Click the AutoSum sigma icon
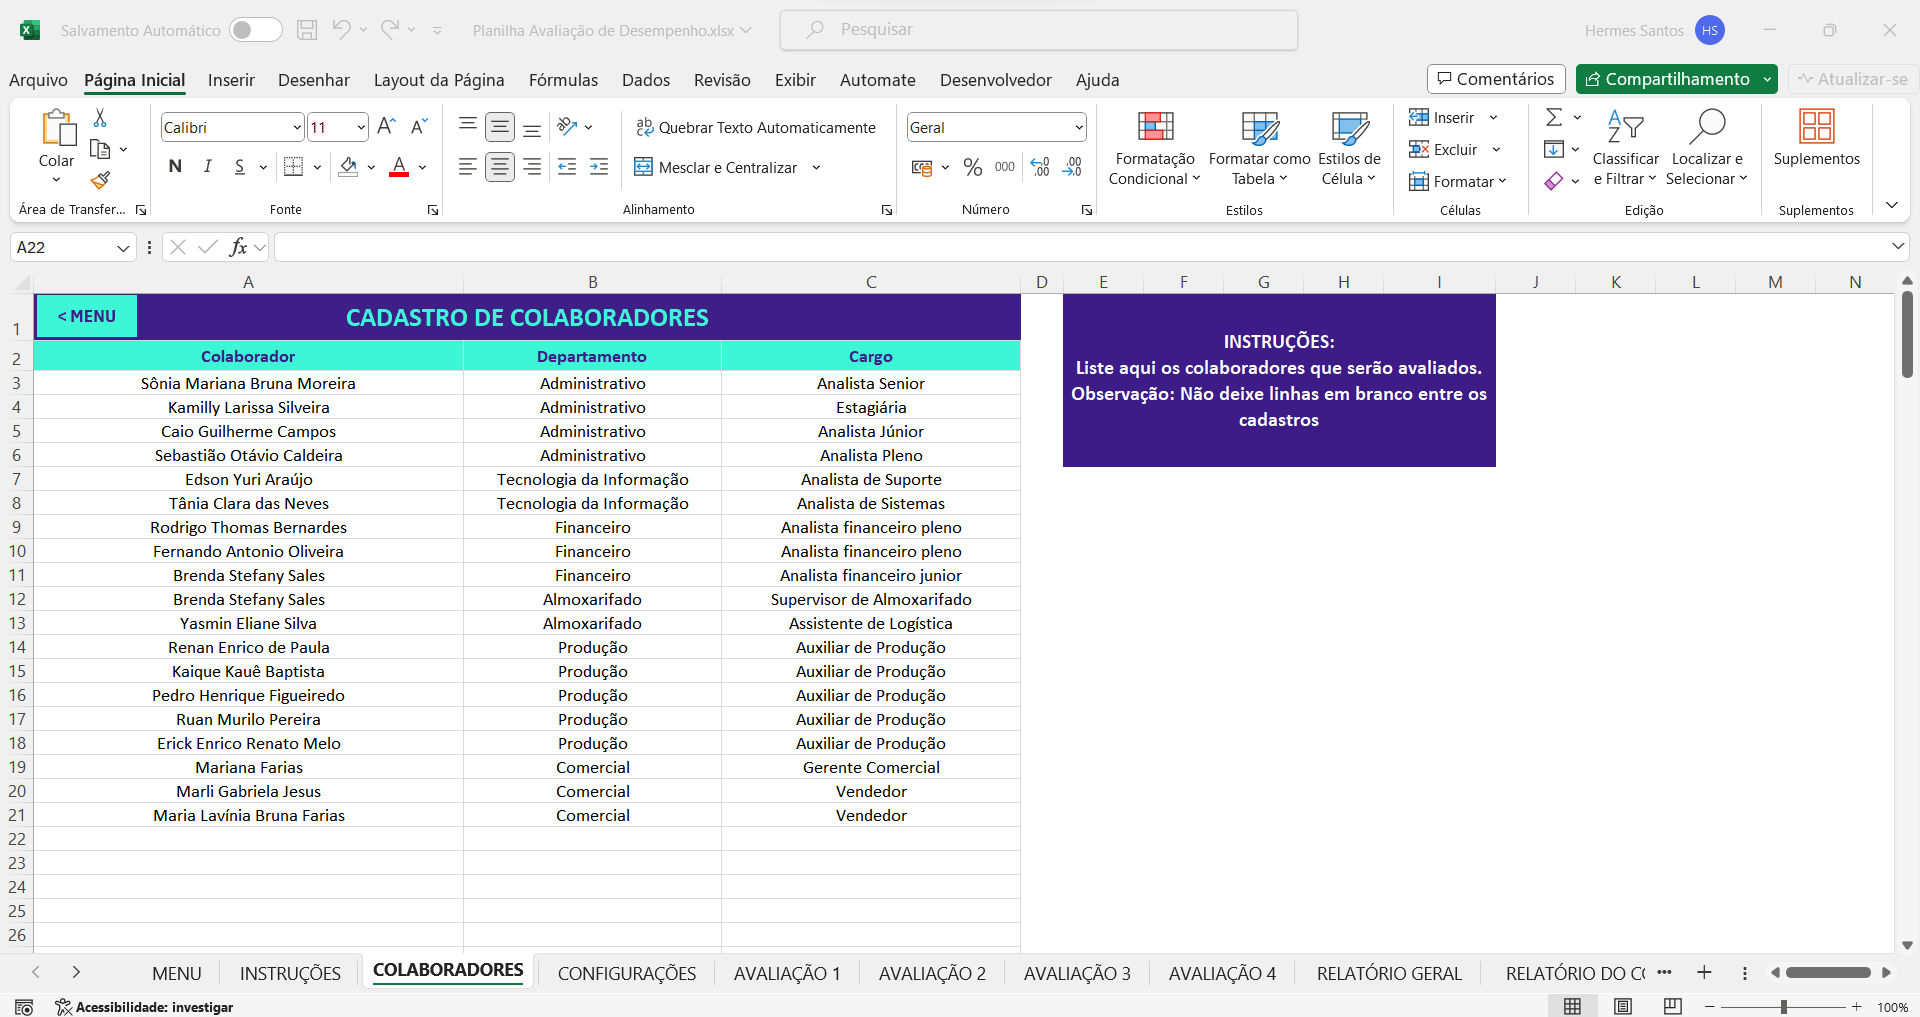1920x1017 pixels. 1554,118
